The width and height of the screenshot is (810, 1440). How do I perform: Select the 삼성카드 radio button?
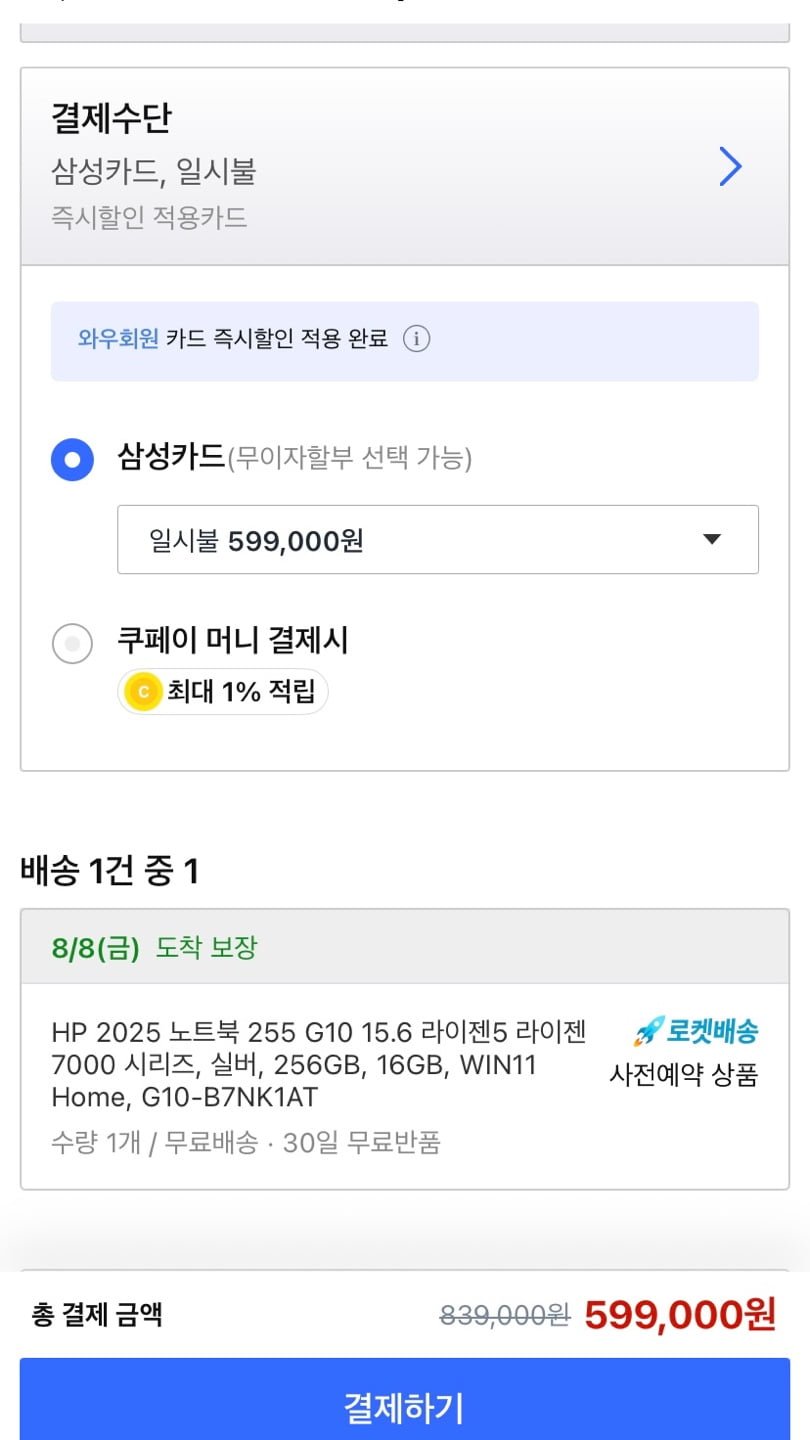pos(72,459)
